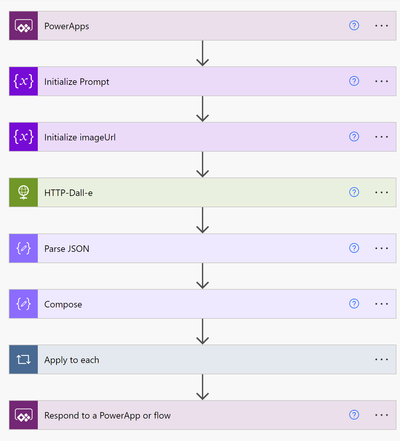The image size is (400, 441).
Task: Click the PowerApps trigger icon
Action: point(23,26)
